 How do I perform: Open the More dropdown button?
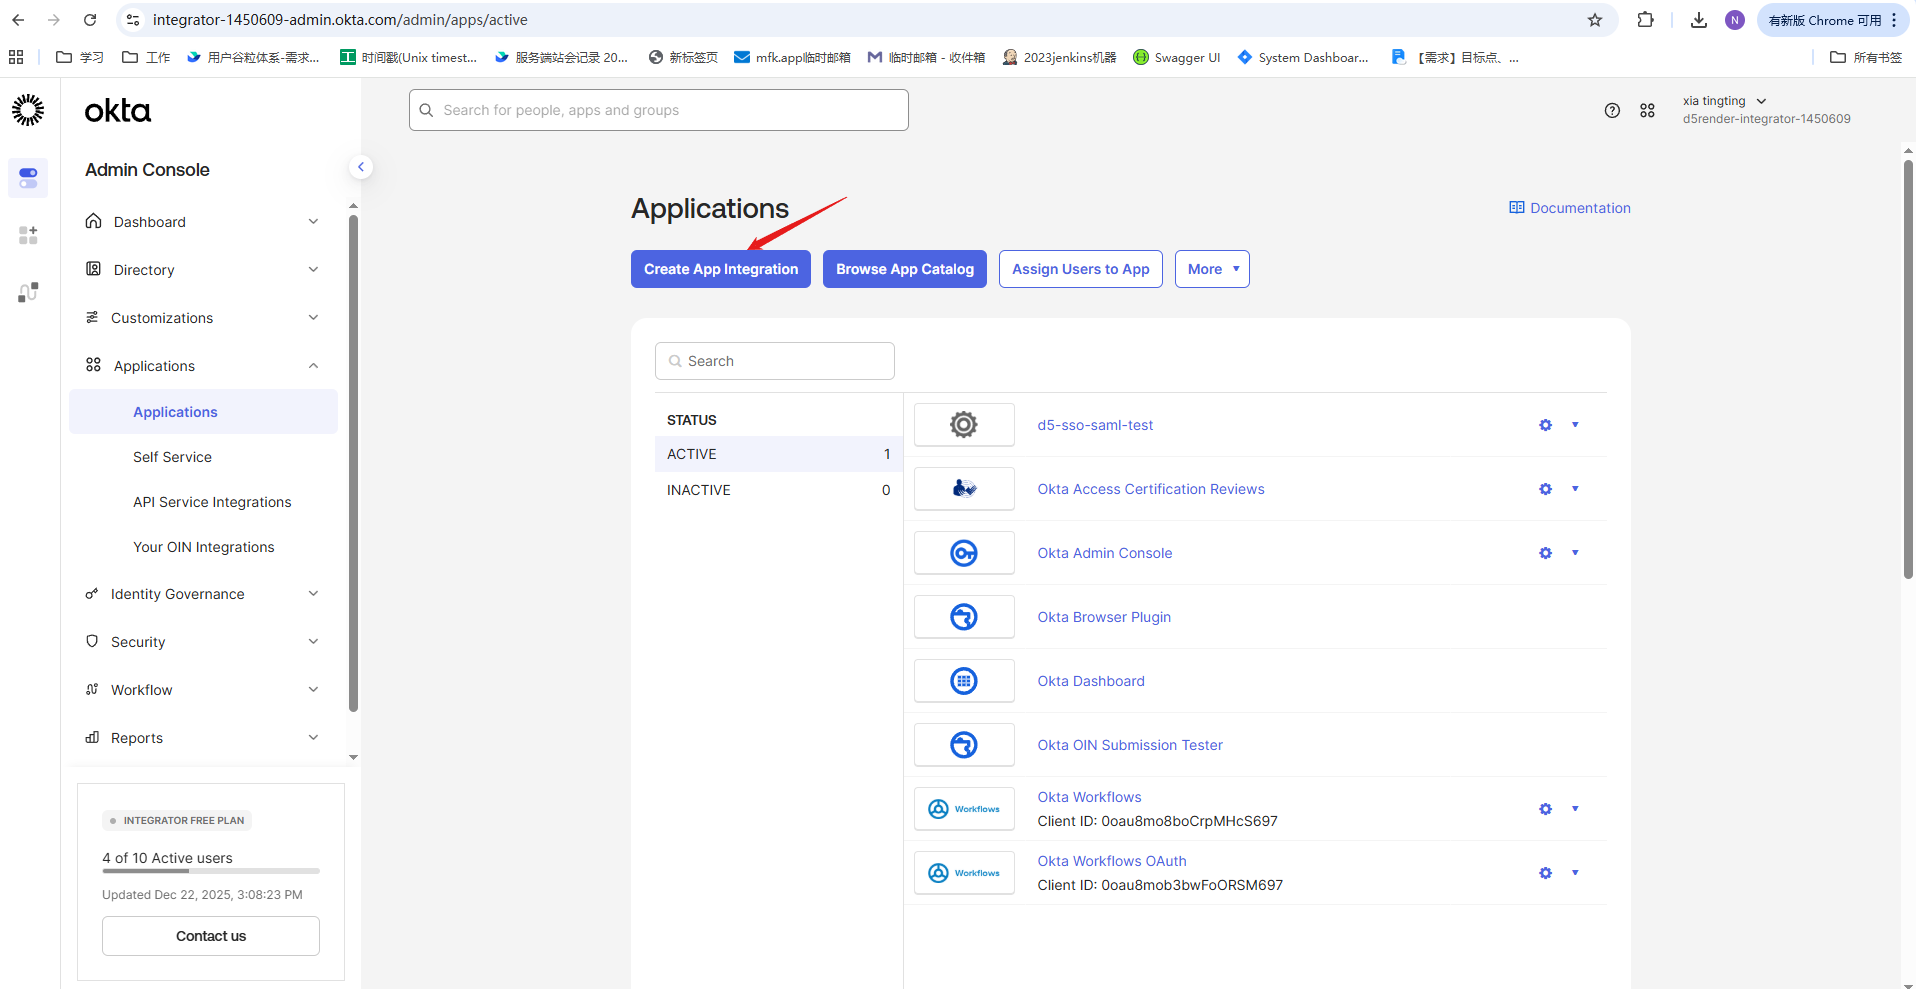point(1211,269)
